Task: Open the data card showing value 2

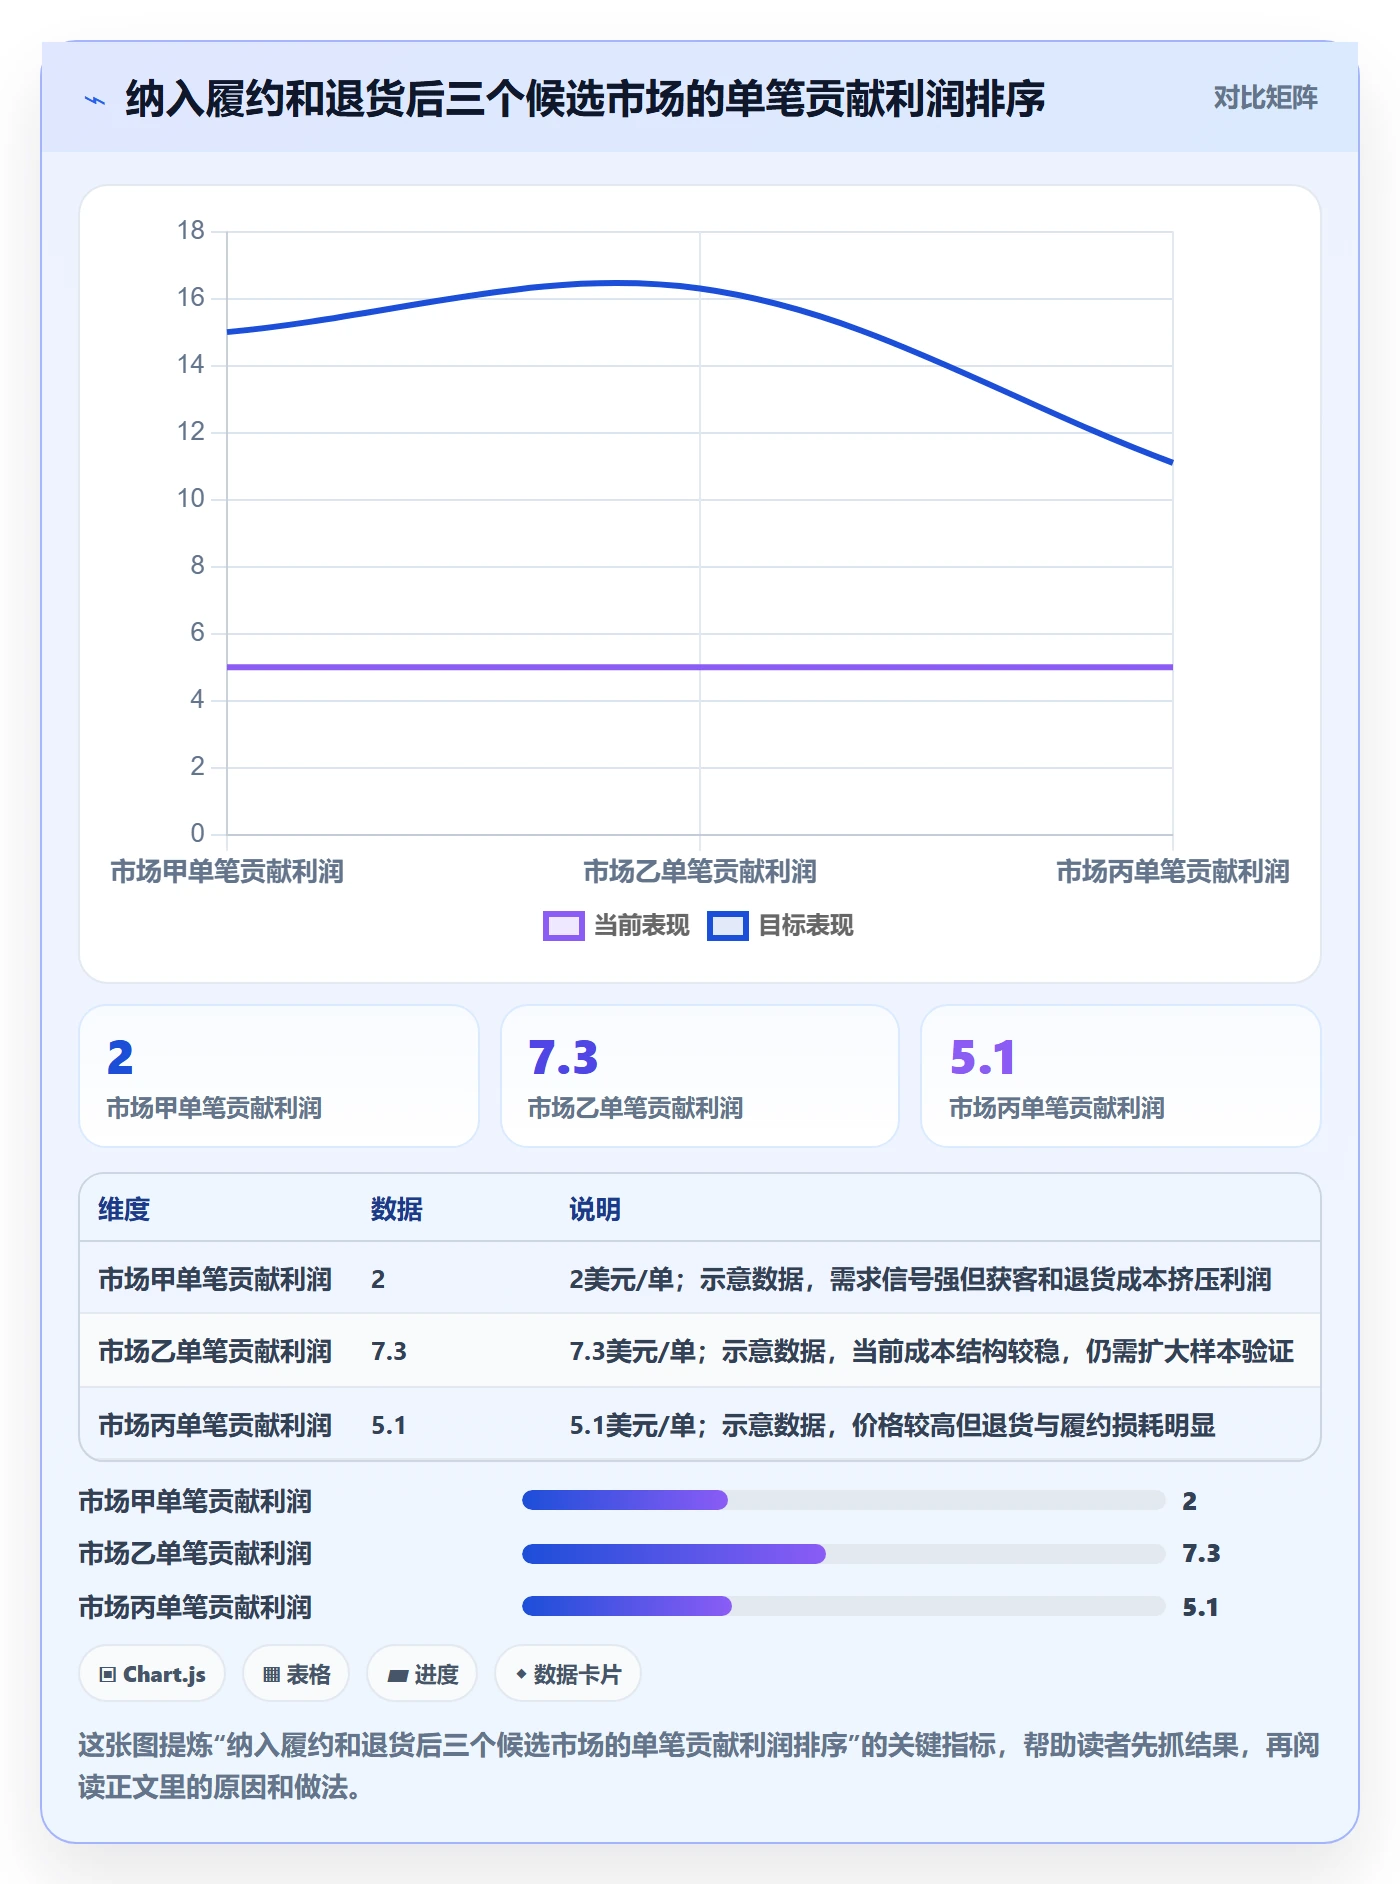Action: [x=279, y=1076]
